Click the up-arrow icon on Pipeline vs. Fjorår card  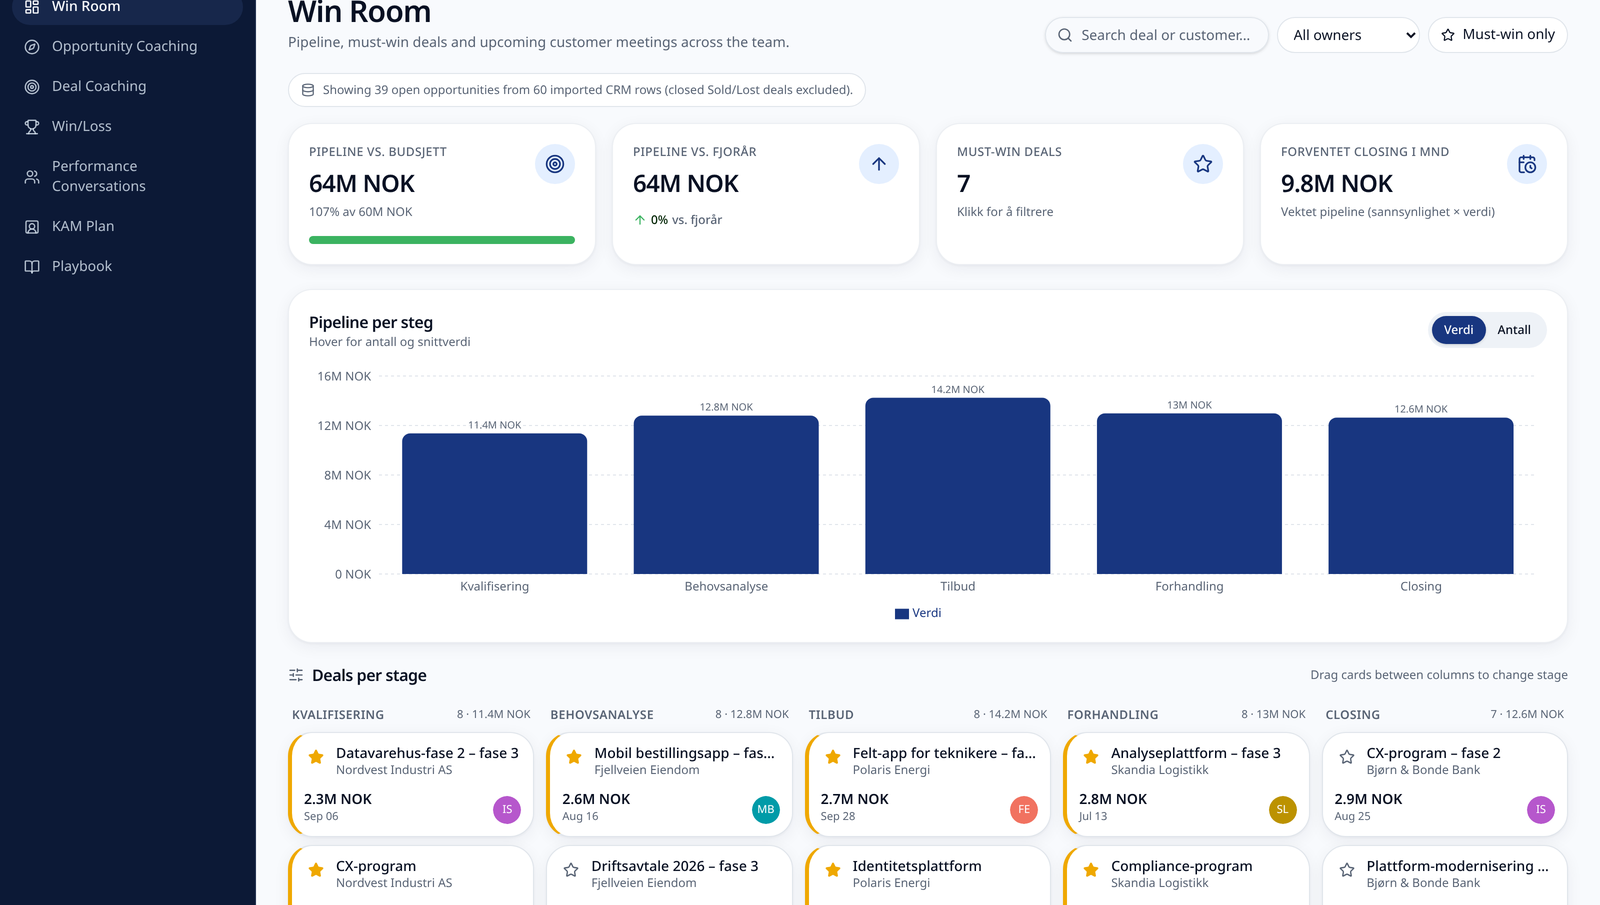[x=879, y=164]
